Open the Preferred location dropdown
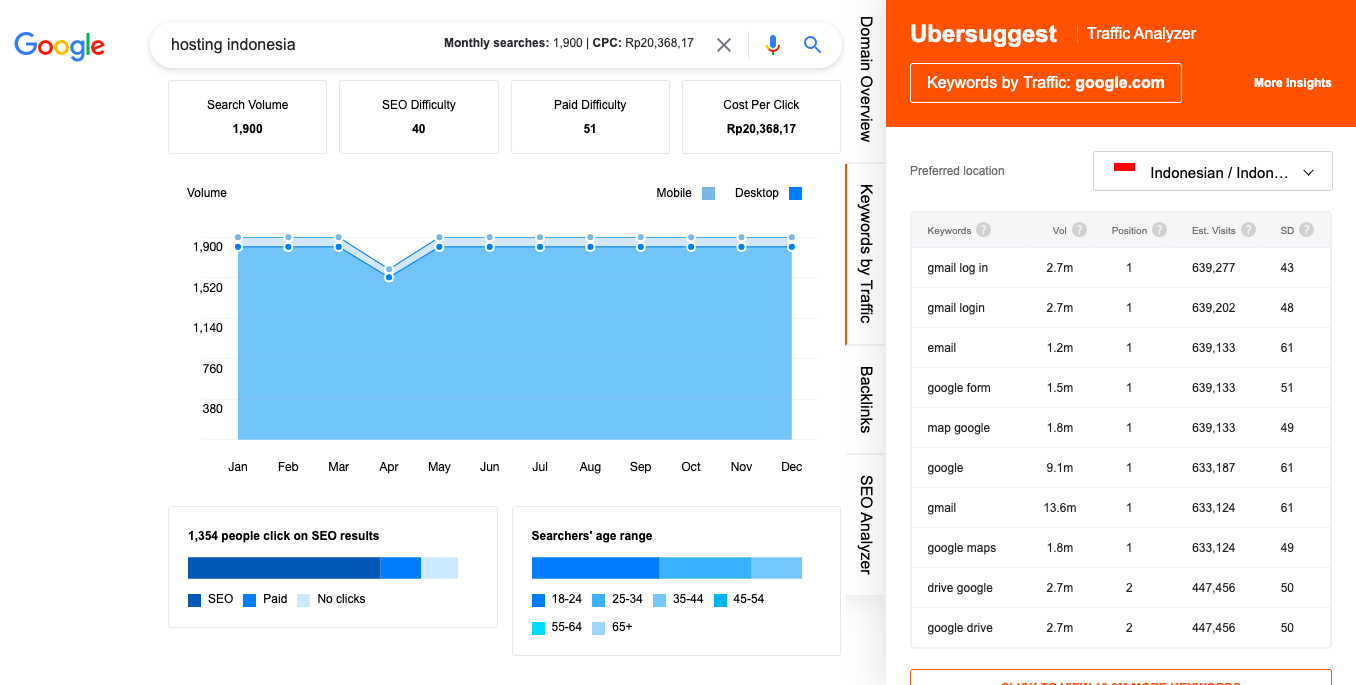1356x685 pixels. tap(1212, 170)
